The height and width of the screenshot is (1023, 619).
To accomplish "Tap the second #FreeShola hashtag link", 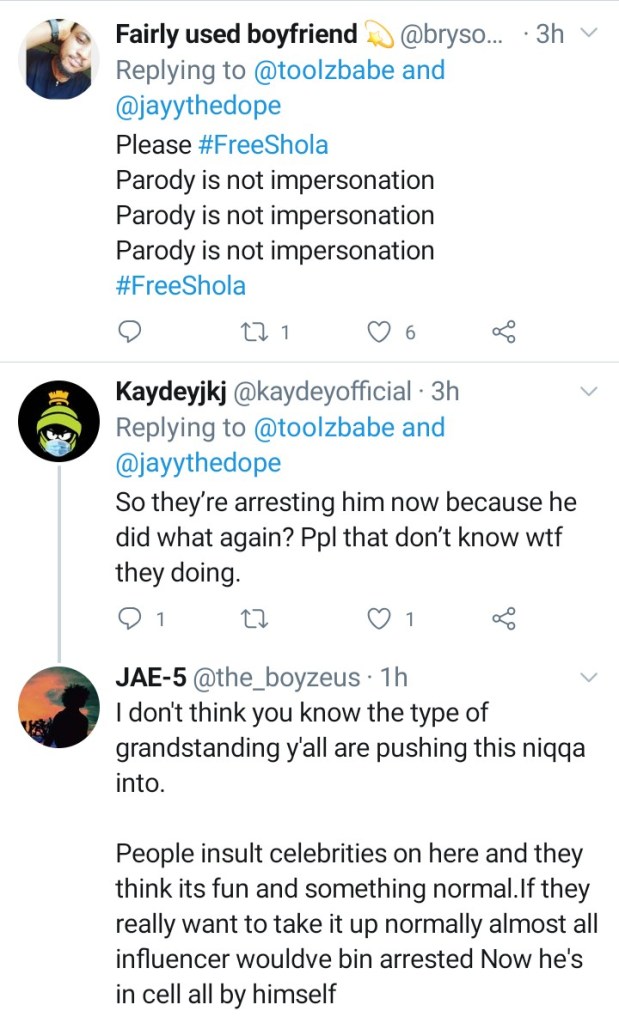I will pyautogui.click(x=181, y=285).
